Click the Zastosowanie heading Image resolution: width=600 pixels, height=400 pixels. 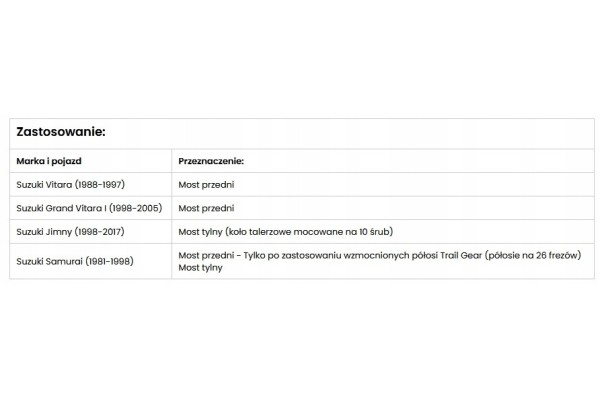coord(61,132)
